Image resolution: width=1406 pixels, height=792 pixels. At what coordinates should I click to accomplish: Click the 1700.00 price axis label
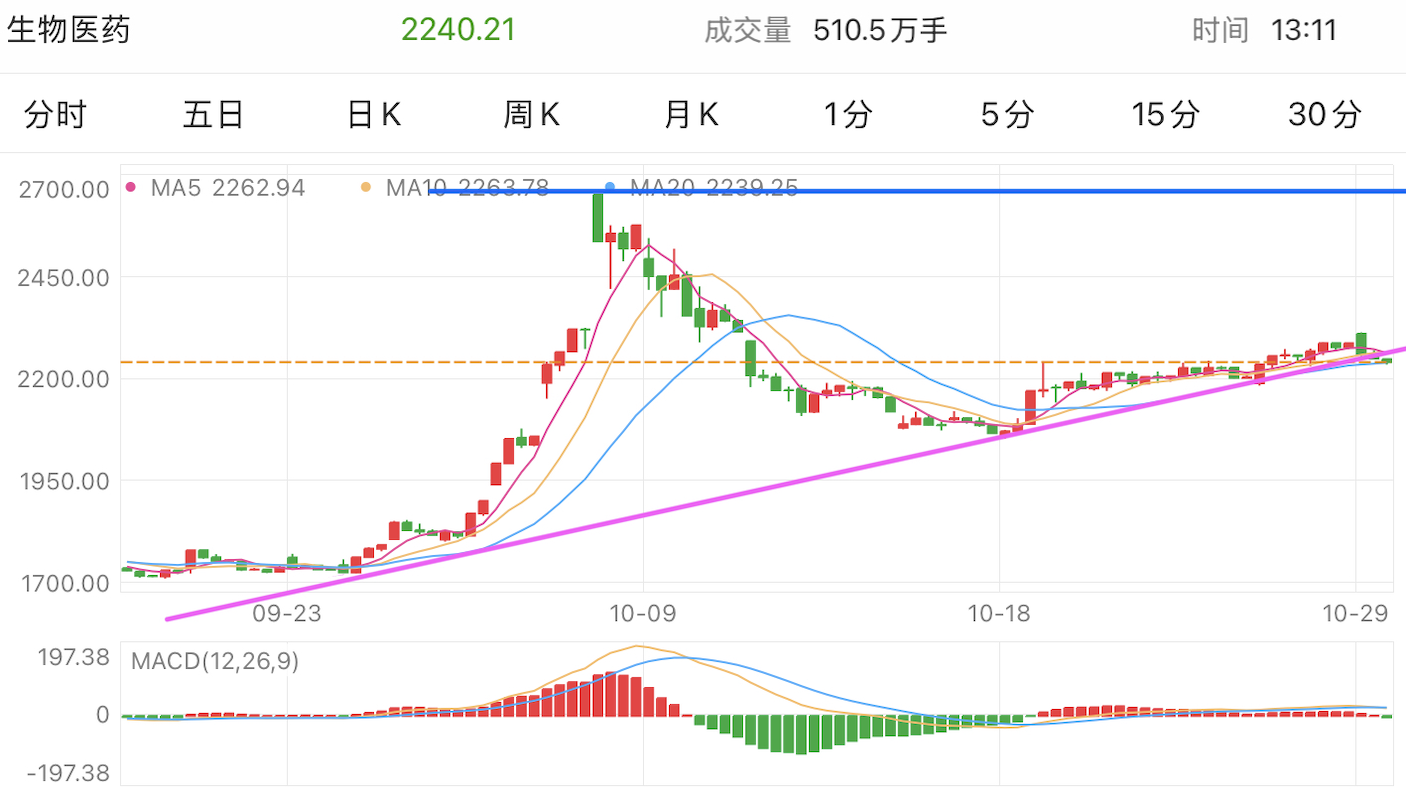[x=64, y=582]
